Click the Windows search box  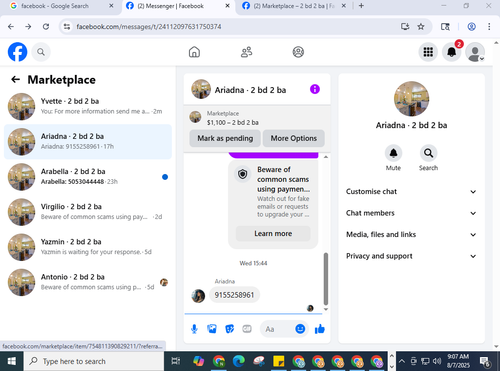(x=94, y=361)
